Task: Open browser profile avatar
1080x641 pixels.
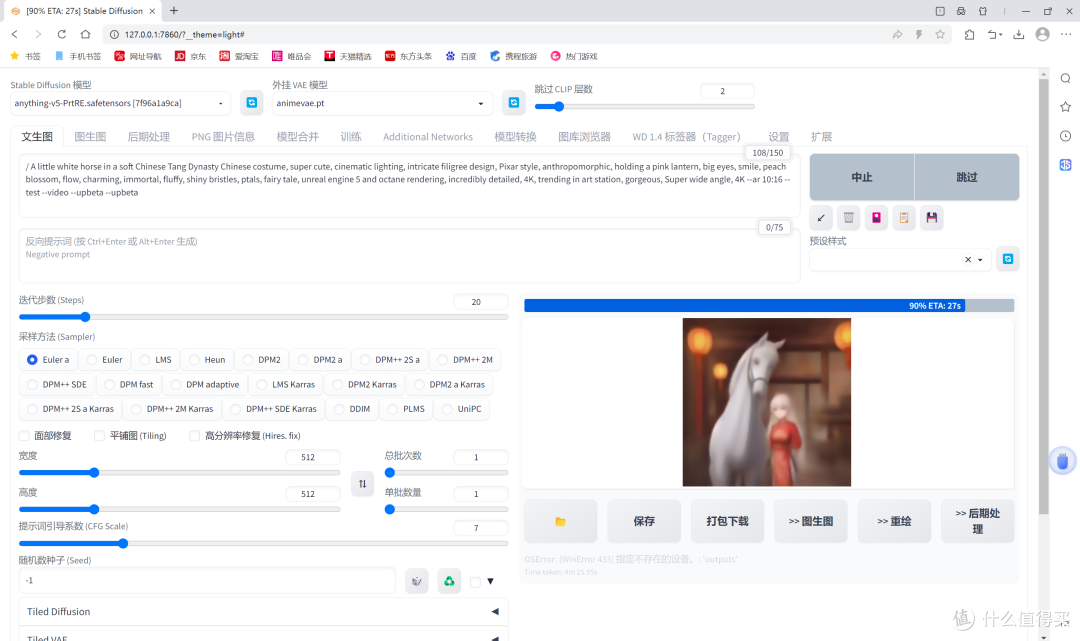Action: point(1042,34)
